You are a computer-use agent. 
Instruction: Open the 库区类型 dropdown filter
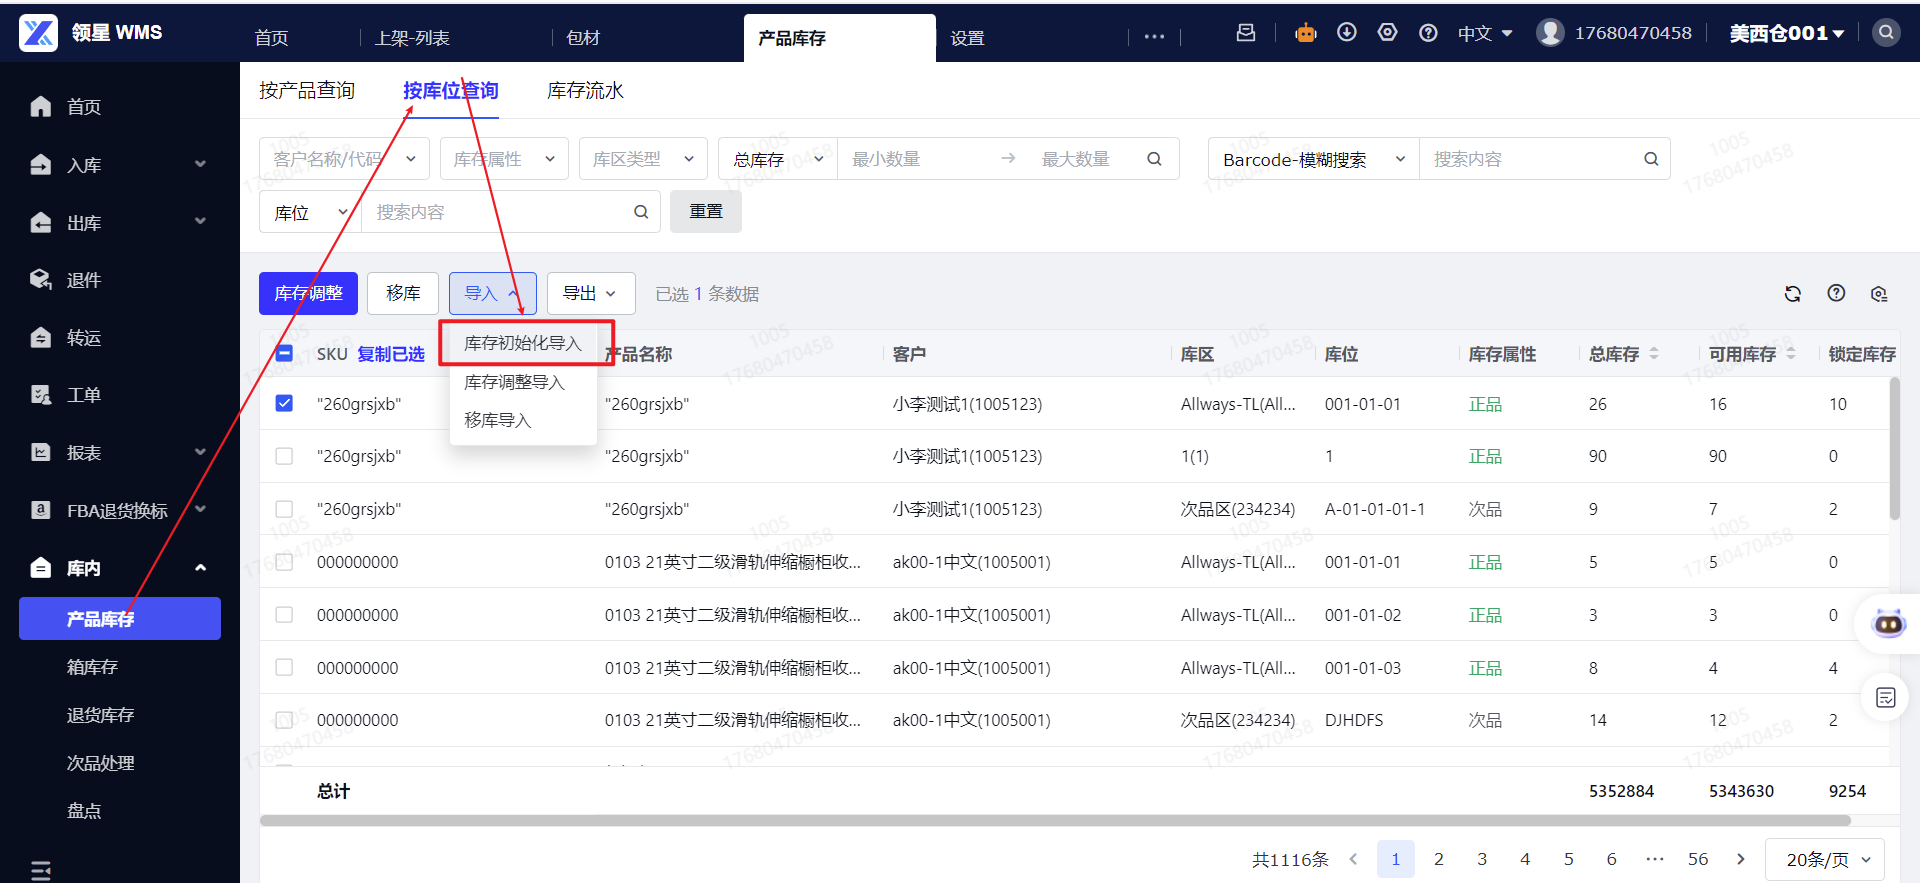click(x=643, y=159)
